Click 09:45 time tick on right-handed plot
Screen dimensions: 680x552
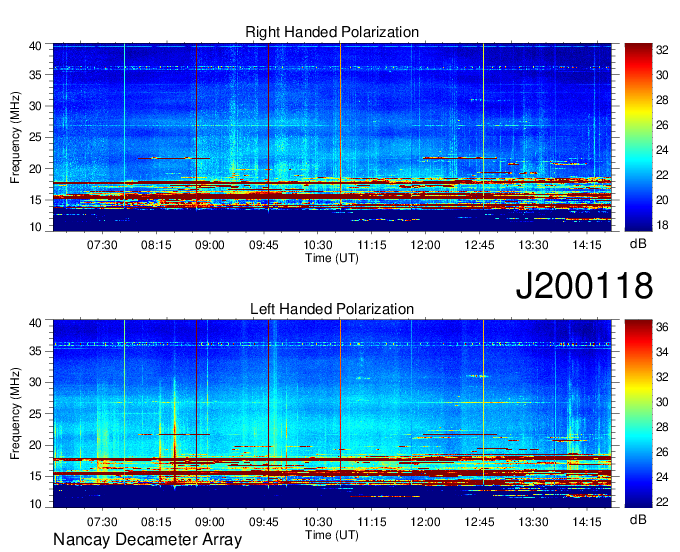click(x=264, y=245)
